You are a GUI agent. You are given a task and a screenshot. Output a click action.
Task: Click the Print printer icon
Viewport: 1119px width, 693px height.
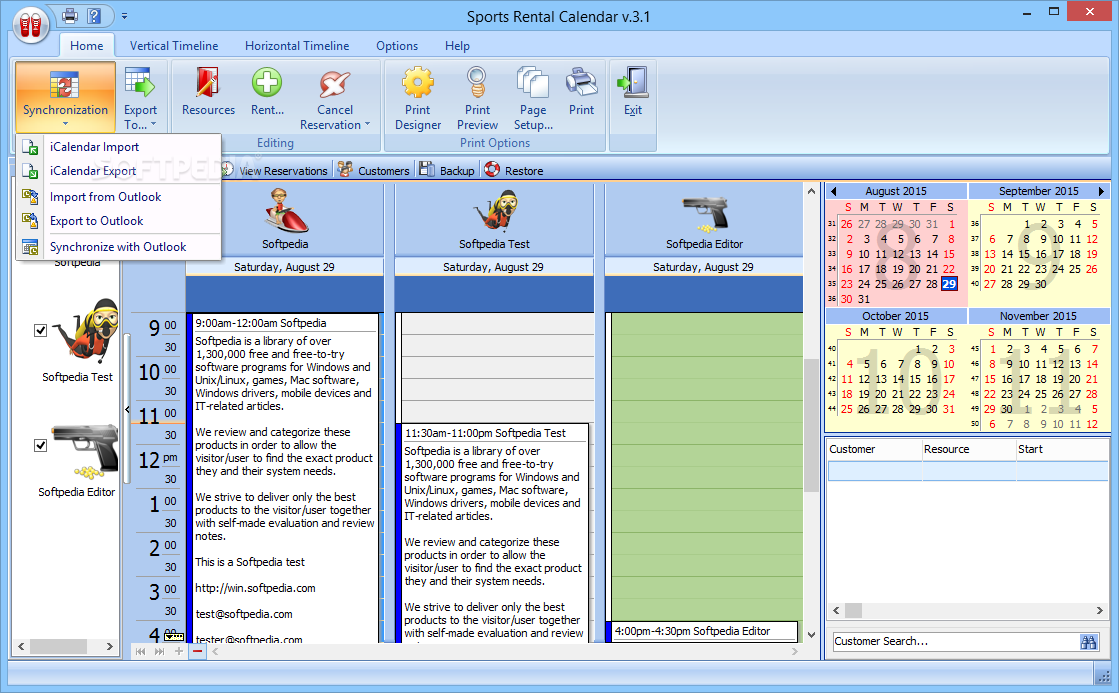pos(582,84)
